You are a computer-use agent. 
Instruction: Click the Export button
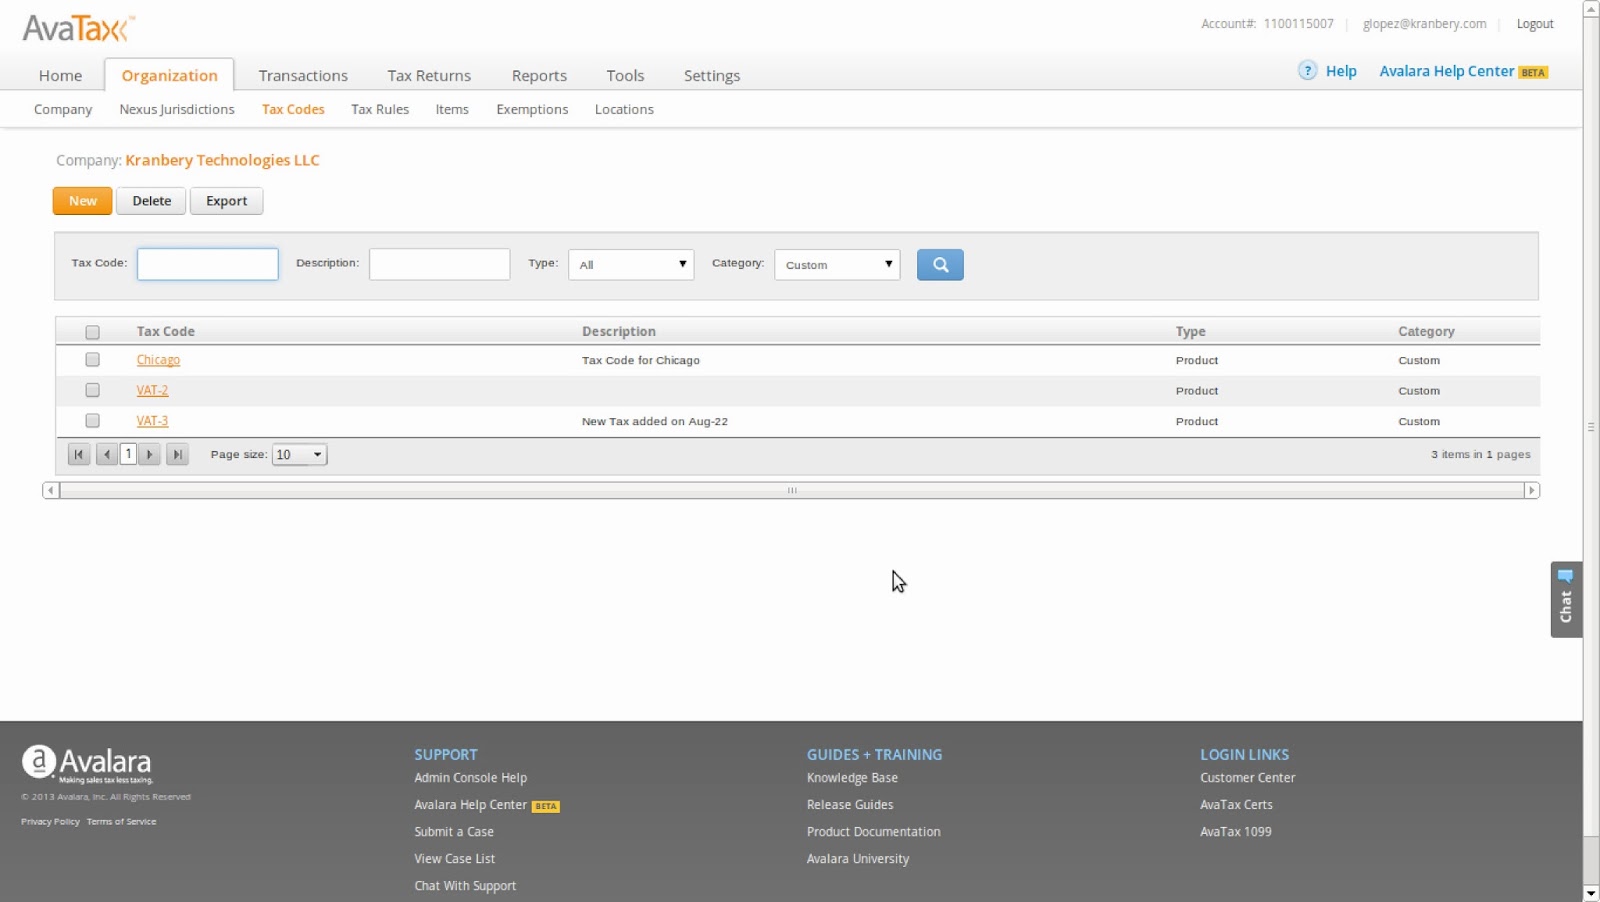click(227, 201)
